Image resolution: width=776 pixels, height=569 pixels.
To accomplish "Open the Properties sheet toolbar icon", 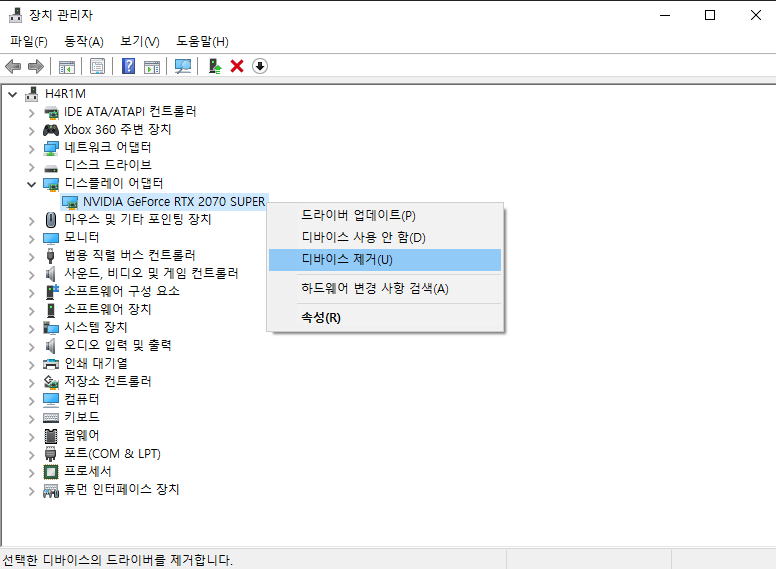I will [97, 66].
